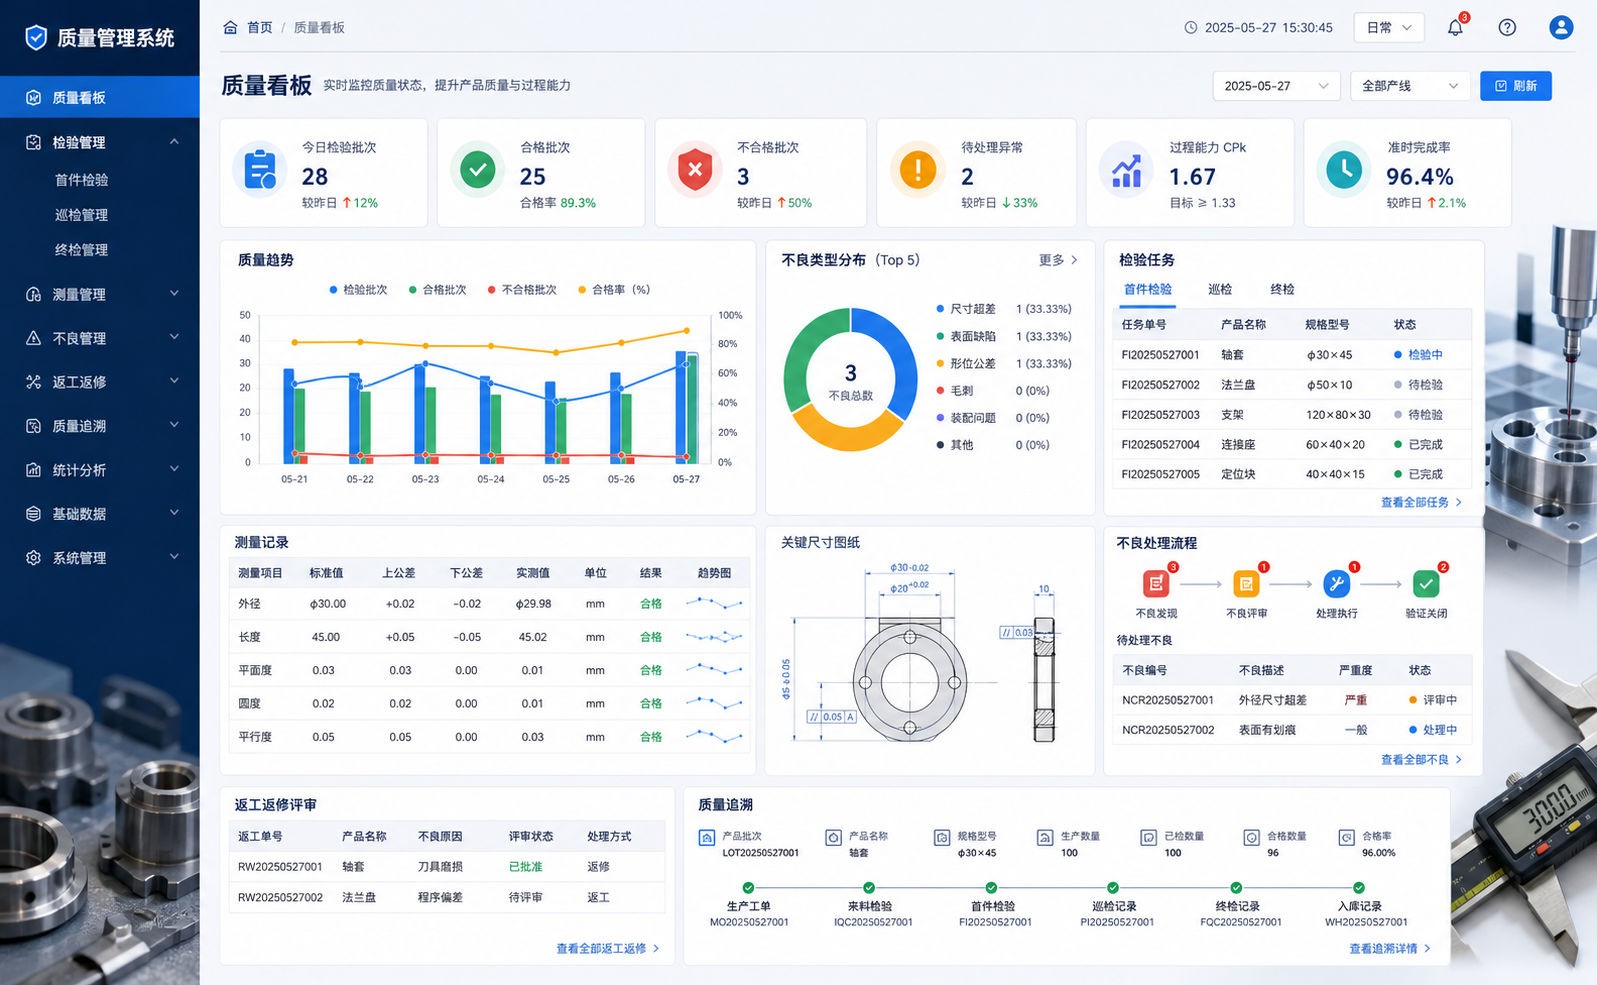Image resolution: width=1597 pixels, height=985 pixels.
Task: Click the 产品批次 icon in 质量追溯
Action: point(707,837)
